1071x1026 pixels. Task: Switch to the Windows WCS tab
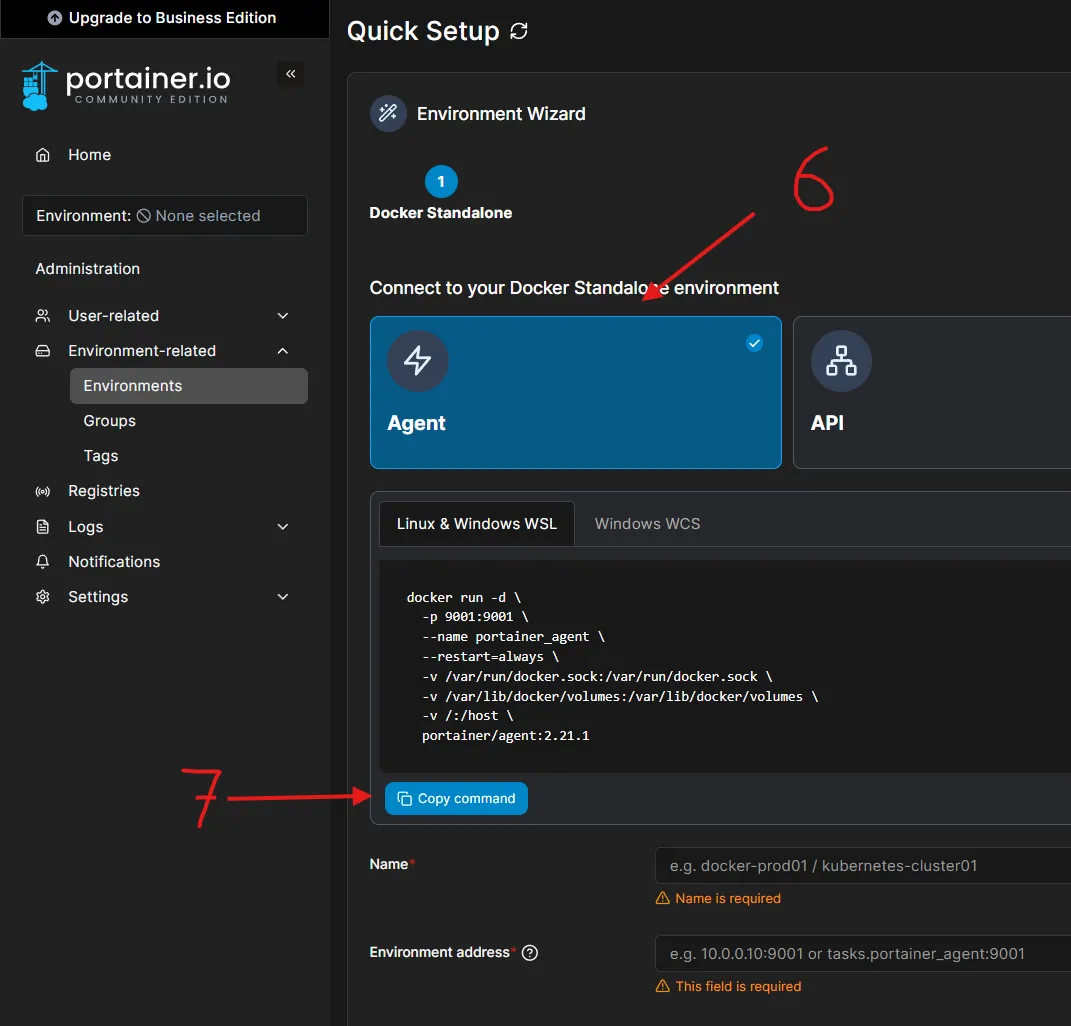pos(647,524)
